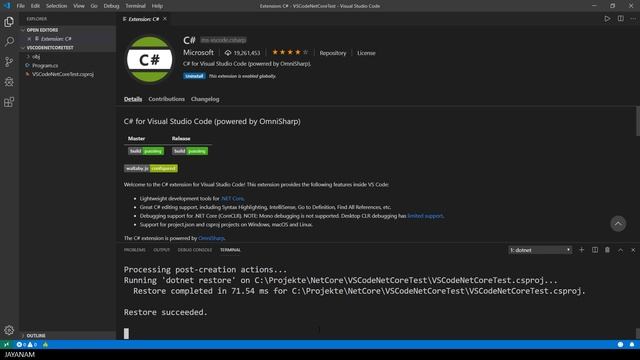
Task: Open the Edit menu
Action: point(35,6)
